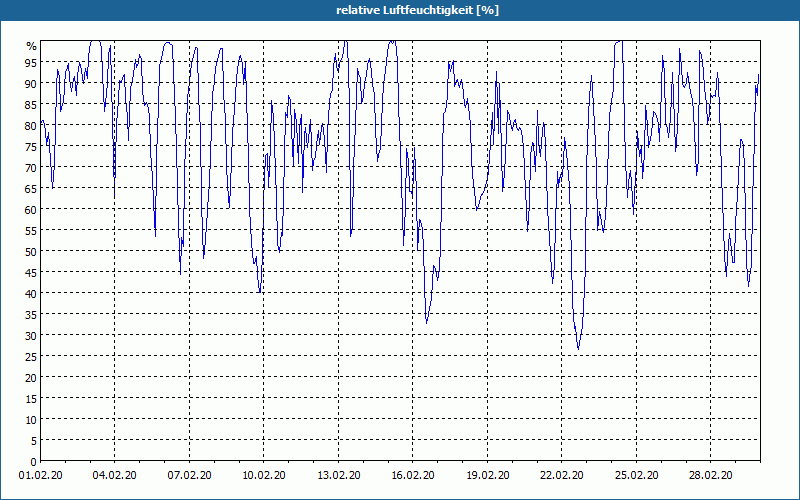Screen dimensions: 800x500
Task: Select the x-axis date 10.02.20
Action: click(x=264, y=476)
